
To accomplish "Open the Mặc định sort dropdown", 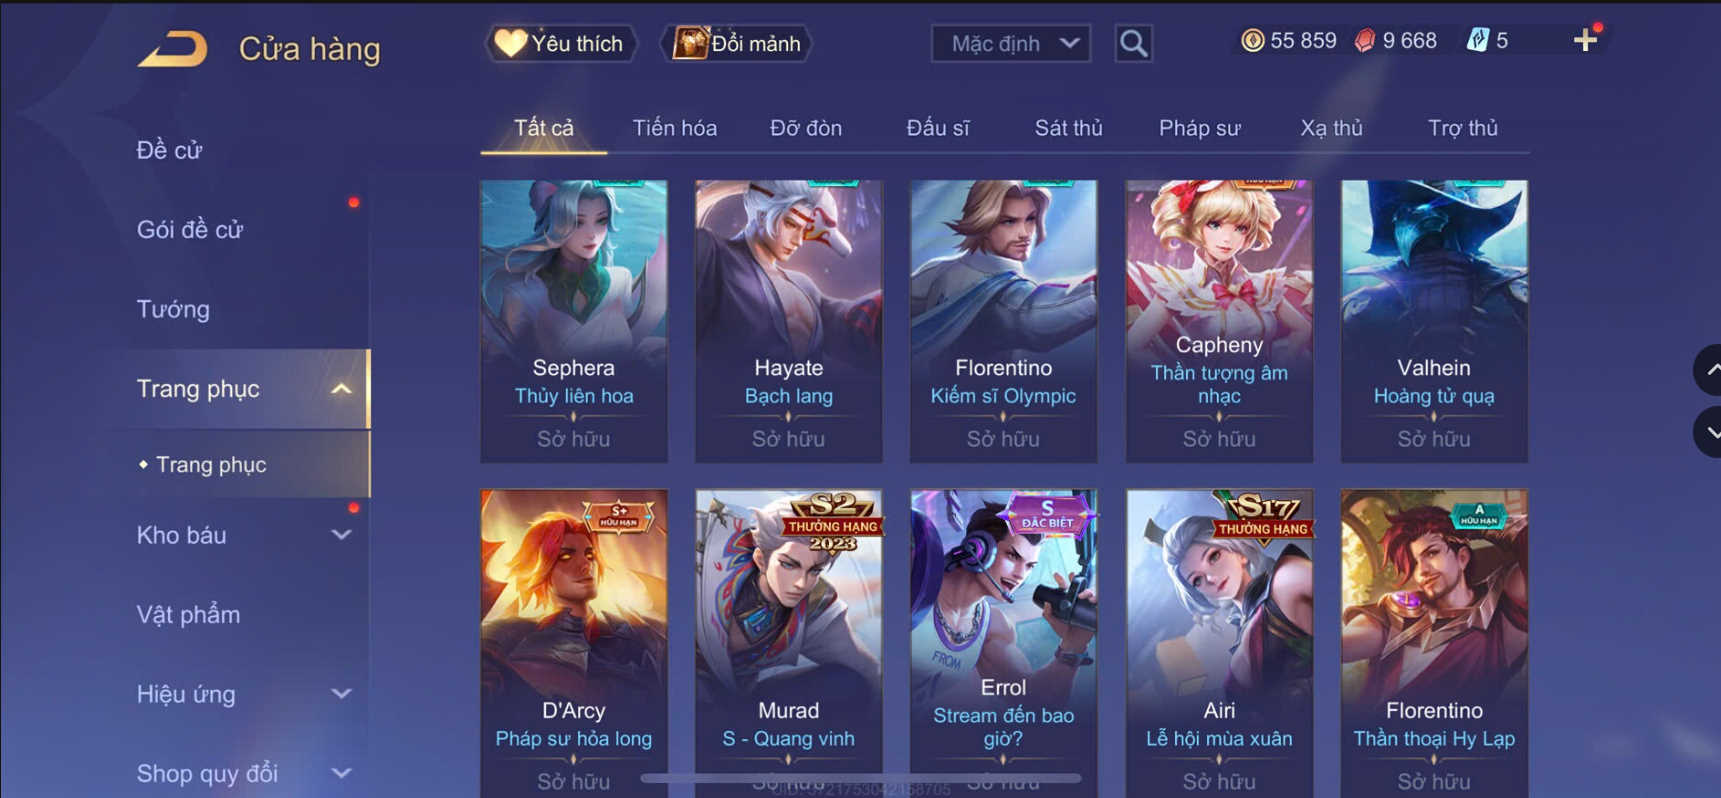I will point(1011,43).
